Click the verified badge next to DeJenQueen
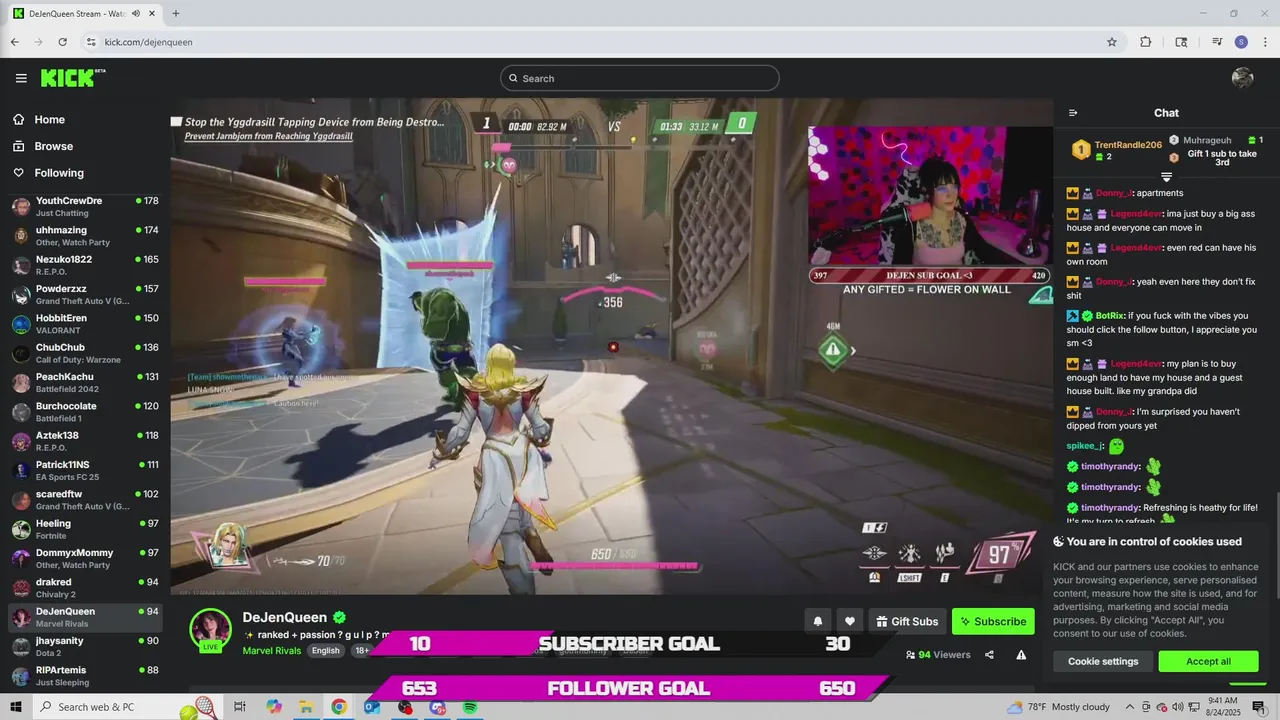1280x720 pixels. pyautogui.click(x=340, y=618)
